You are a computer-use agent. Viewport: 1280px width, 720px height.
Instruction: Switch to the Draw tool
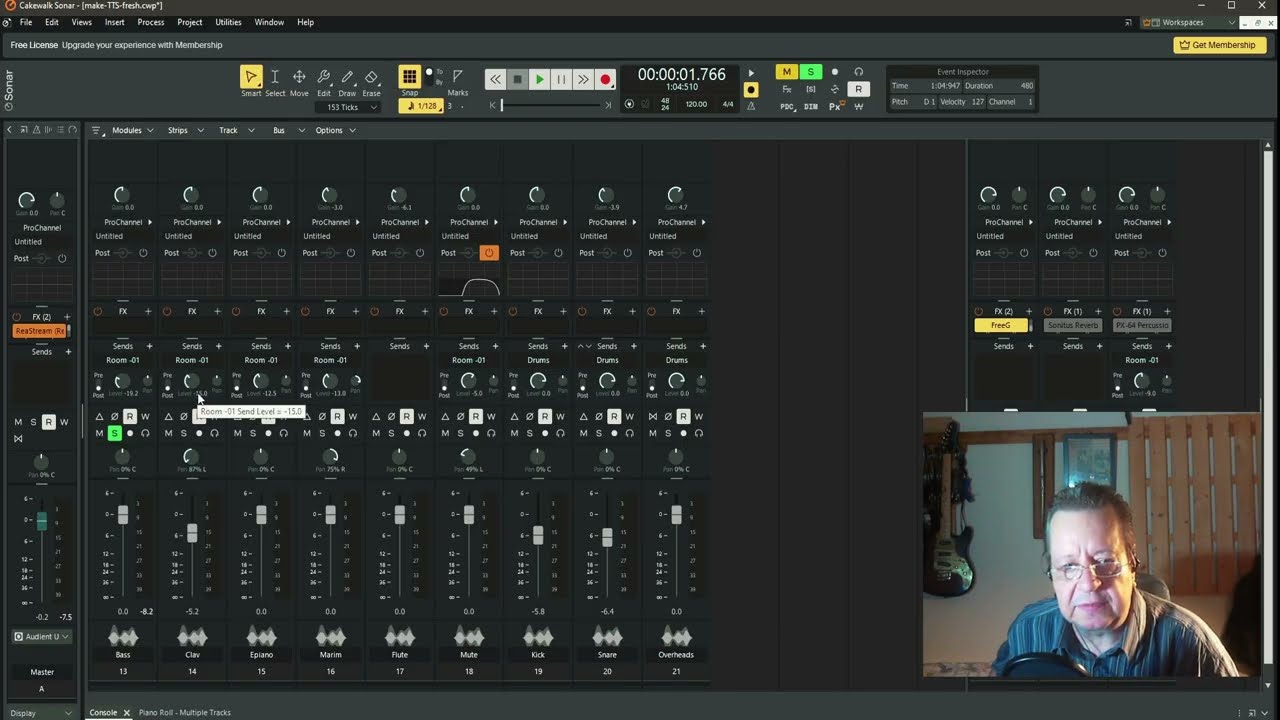pyautogui.click(x=347, y=77)
